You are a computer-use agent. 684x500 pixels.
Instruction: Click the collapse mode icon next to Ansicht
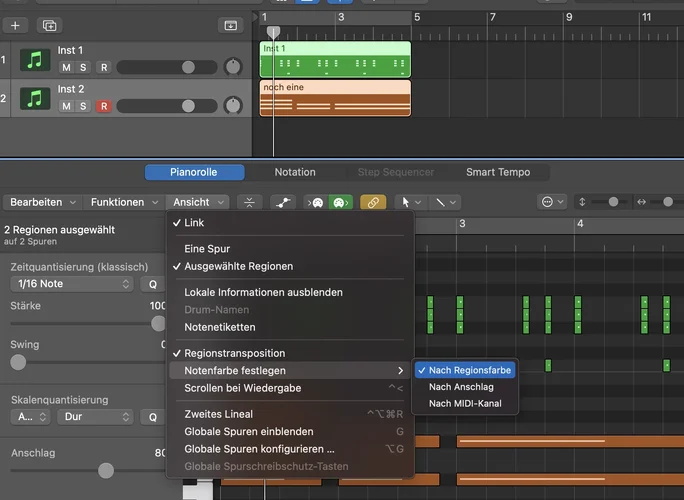(250, 202)
